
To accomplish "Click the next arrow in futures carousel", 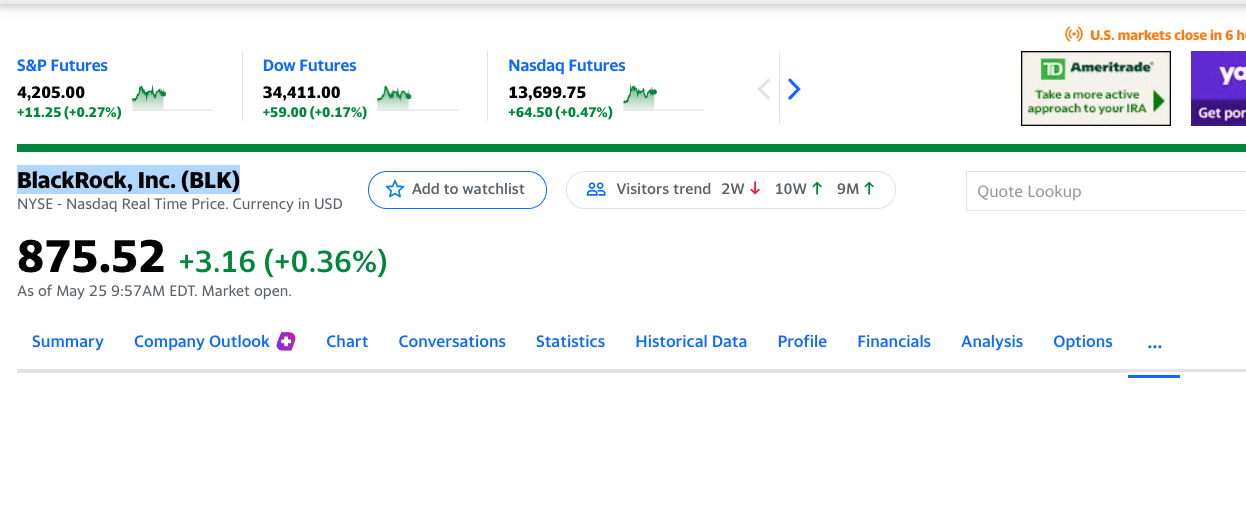I will [x=794, y=89].
